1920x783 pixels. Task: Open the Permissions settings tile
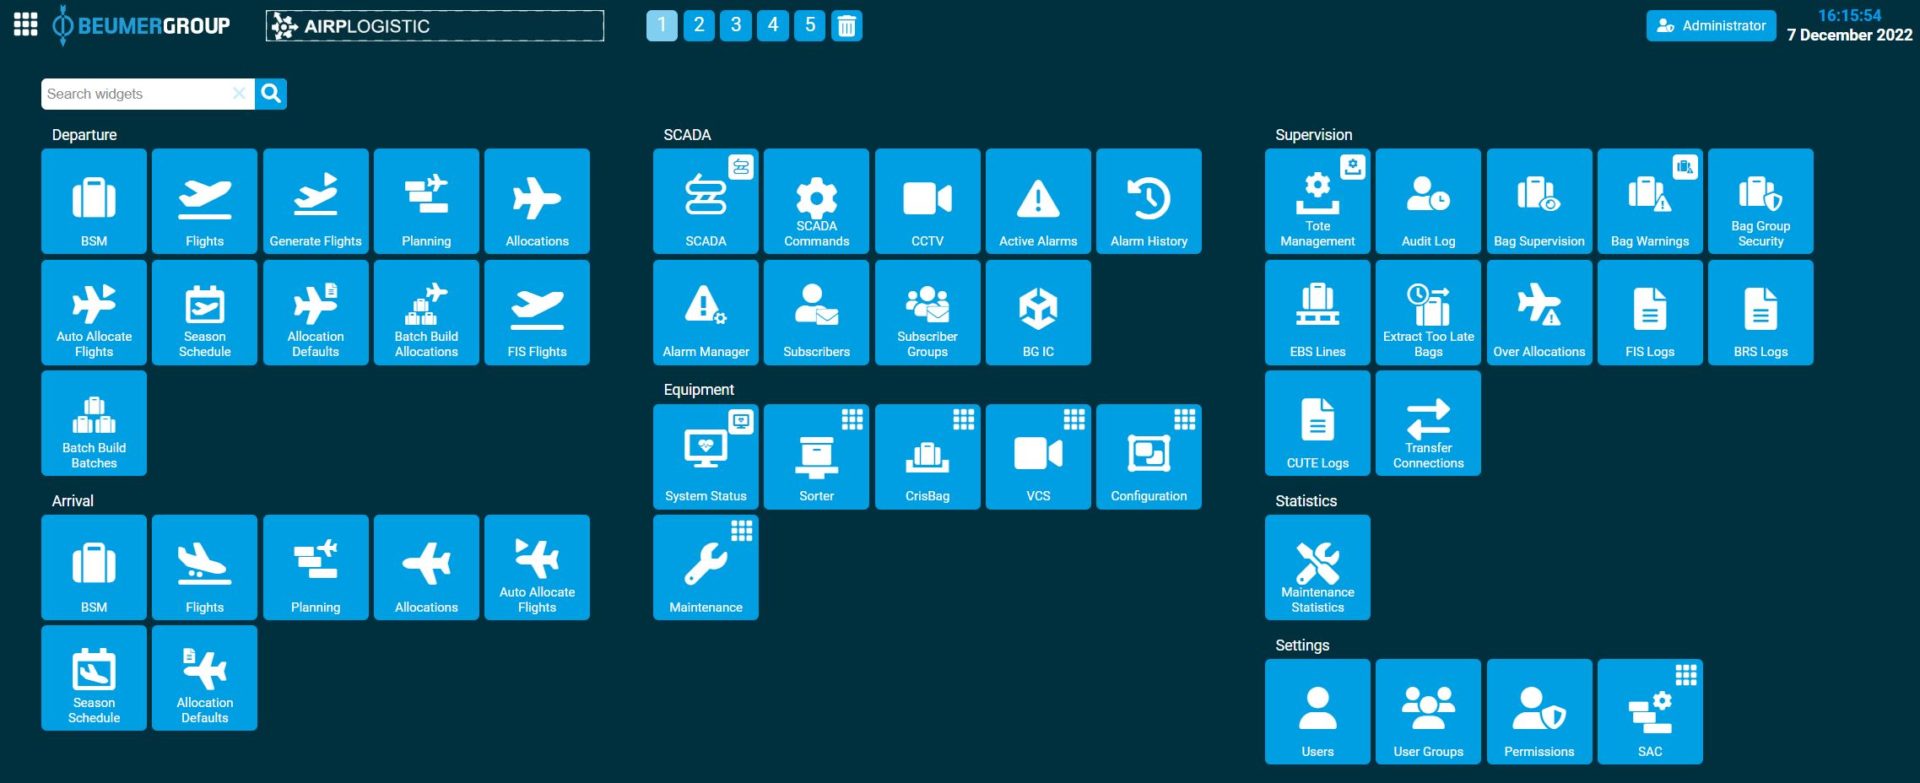[1538, 712]
